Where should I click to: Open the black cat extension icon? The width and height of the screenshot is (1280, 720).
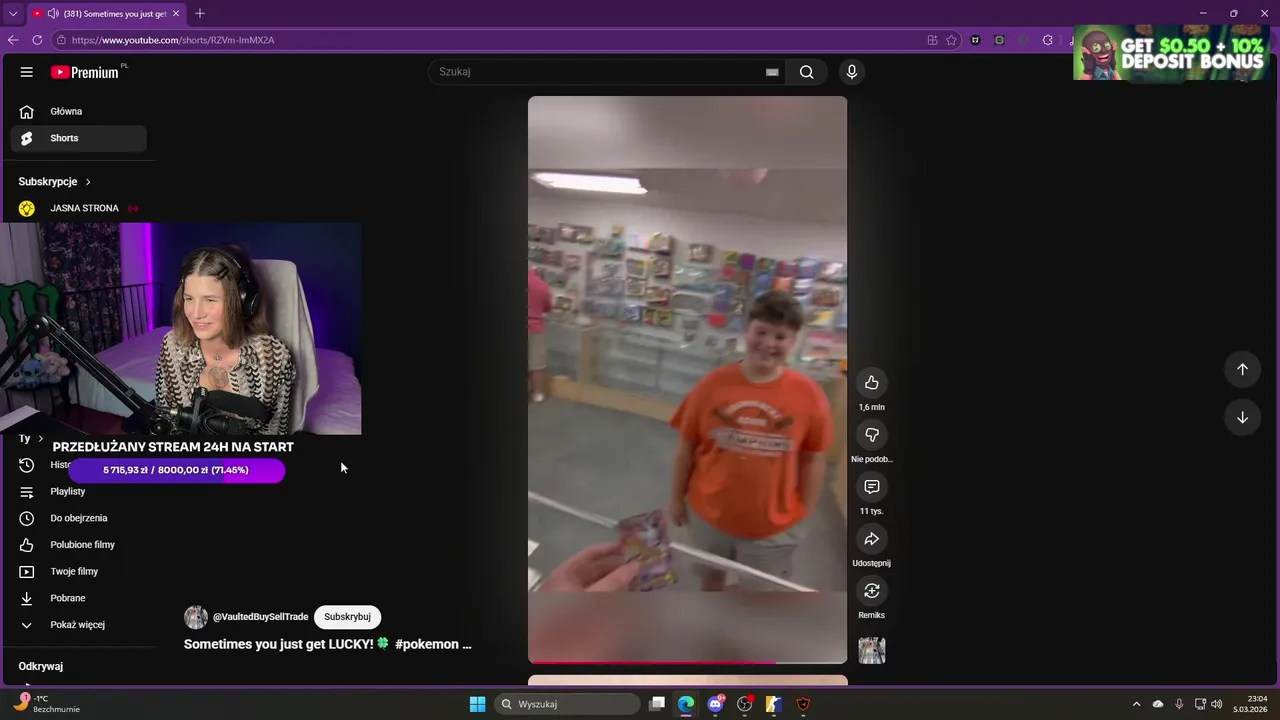(975, 40)
